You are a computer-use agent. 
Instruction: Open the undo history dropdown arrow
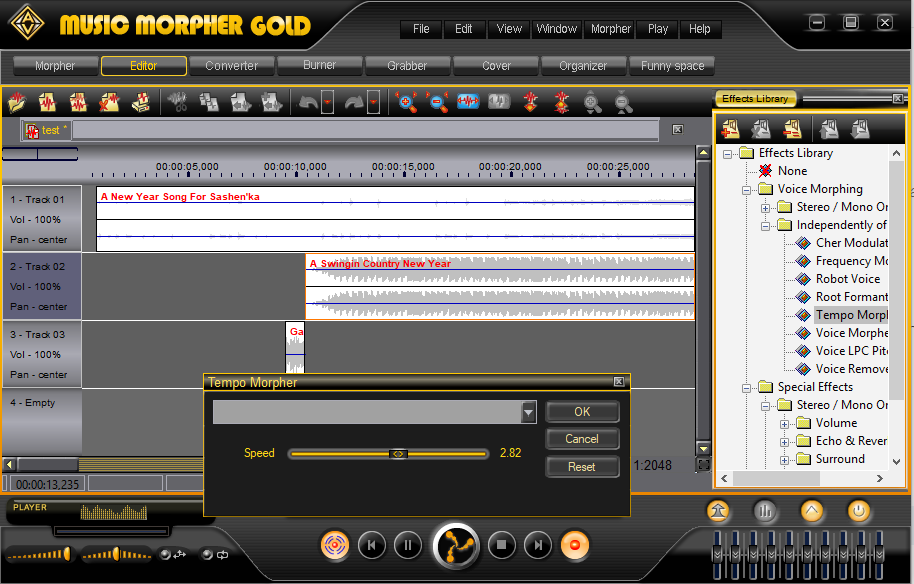[x=328, y=103]
